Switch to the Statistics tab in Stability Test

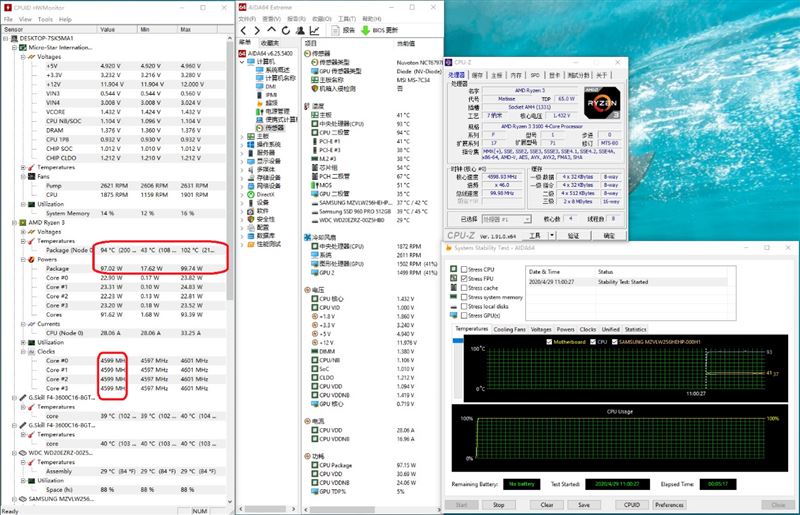pyautogui.click(x=635, y=330)
